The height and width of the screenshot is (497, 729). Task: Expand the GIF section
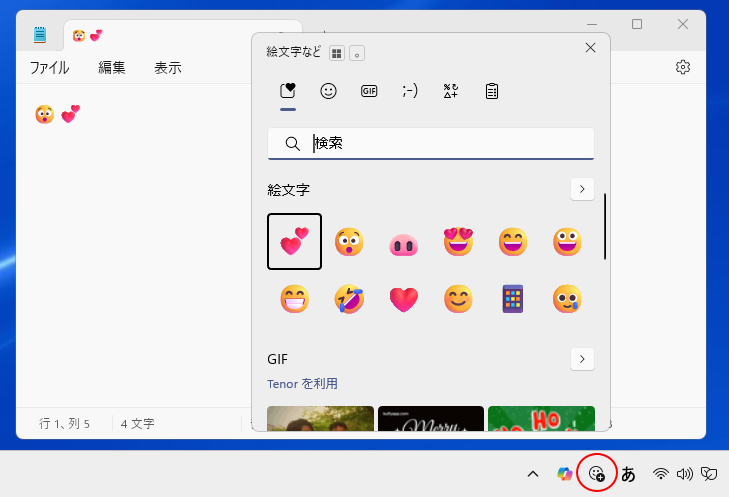click(582, 359)
